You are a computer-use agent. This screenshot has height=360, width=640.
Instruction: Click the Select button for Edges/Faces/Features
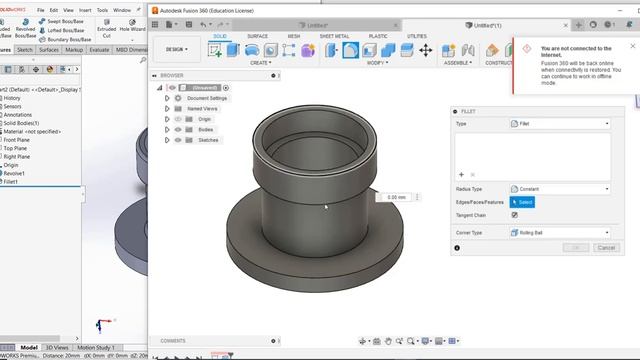522,202
